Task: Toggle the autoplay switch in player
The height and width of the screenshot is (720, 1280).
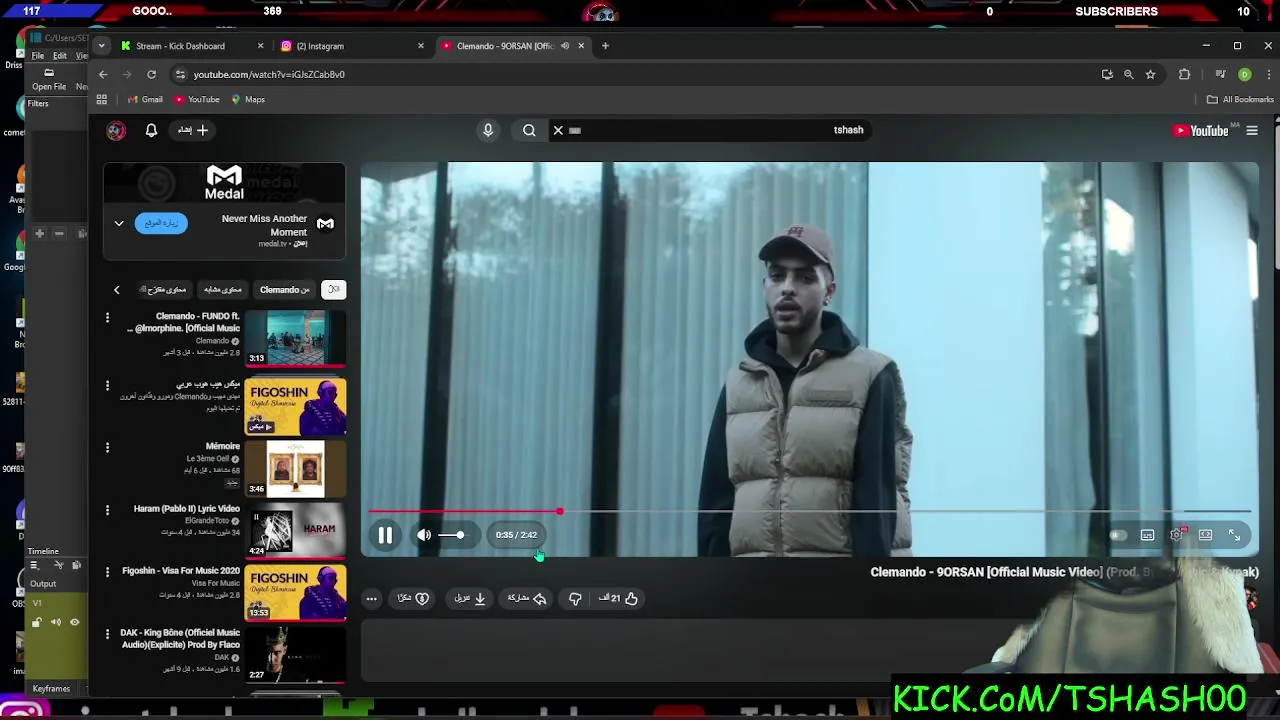Action: coord(1118,535)
